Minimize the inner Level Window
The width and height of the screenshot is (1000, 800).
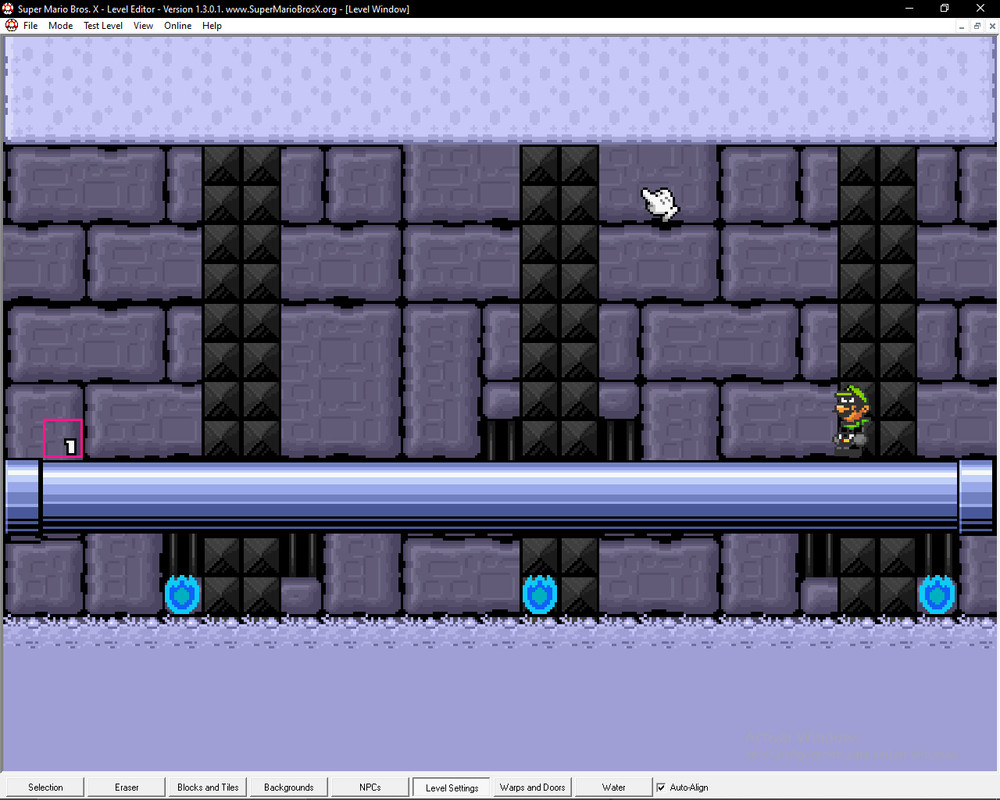tap(962, 26)
